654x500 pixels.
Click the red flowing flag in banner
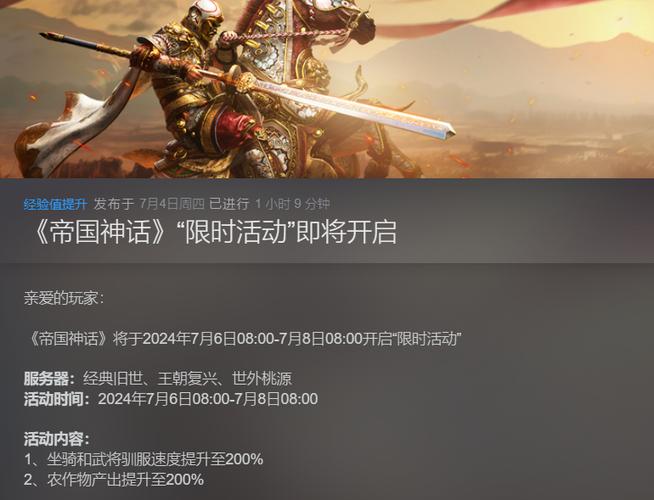pos(492,19)
